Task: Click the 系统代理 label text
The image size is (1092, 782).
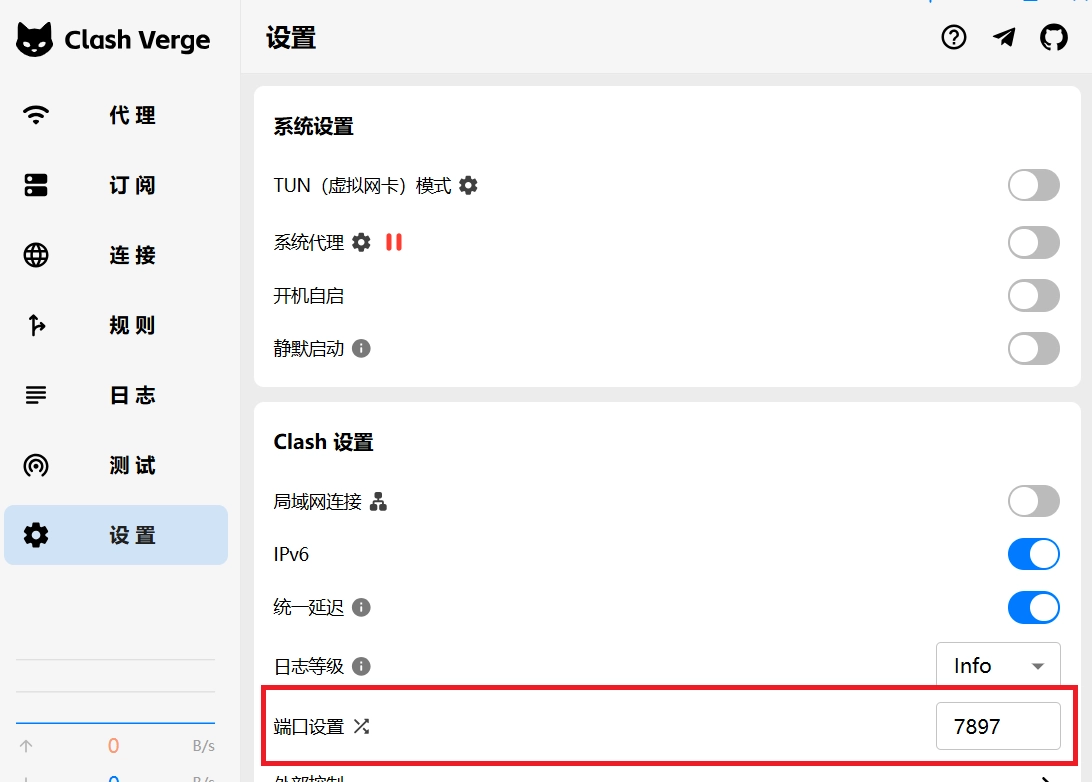Action: point(309,242)
